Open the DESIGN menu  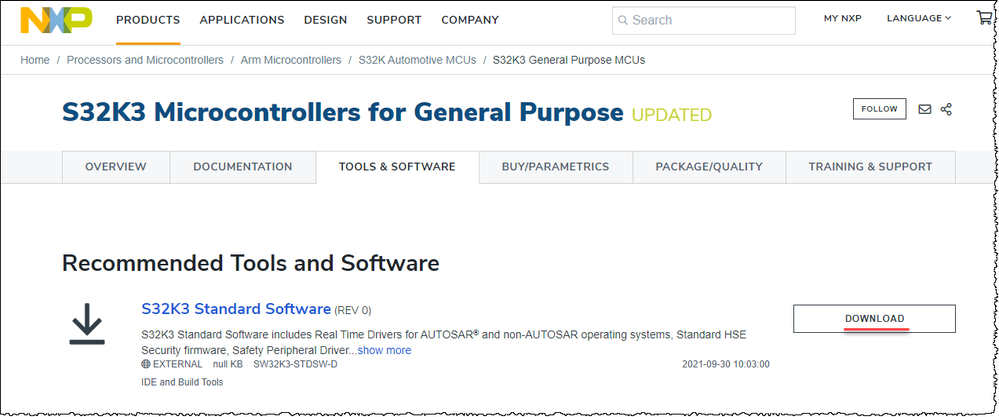click(x=326, y=20)
